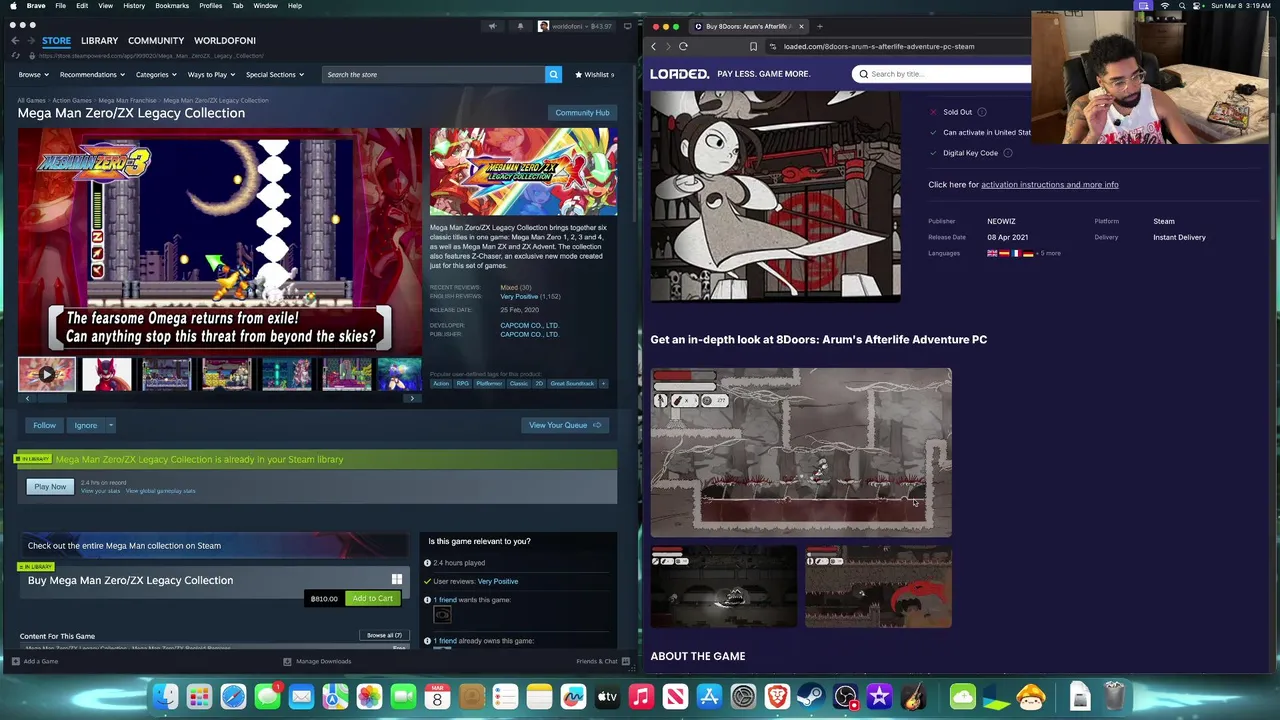Play the trailer video thumbnail
Viewport: 1280px width, 720px height.
click(47, 375)
